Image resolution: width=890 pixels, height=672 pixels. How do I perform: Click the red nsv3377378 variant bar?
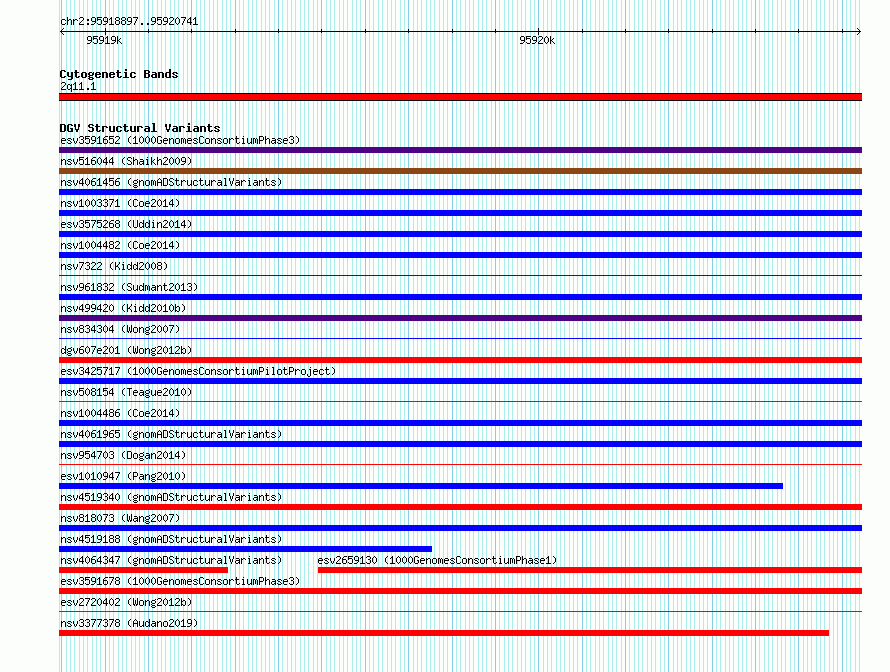click(x=444, y=633)
